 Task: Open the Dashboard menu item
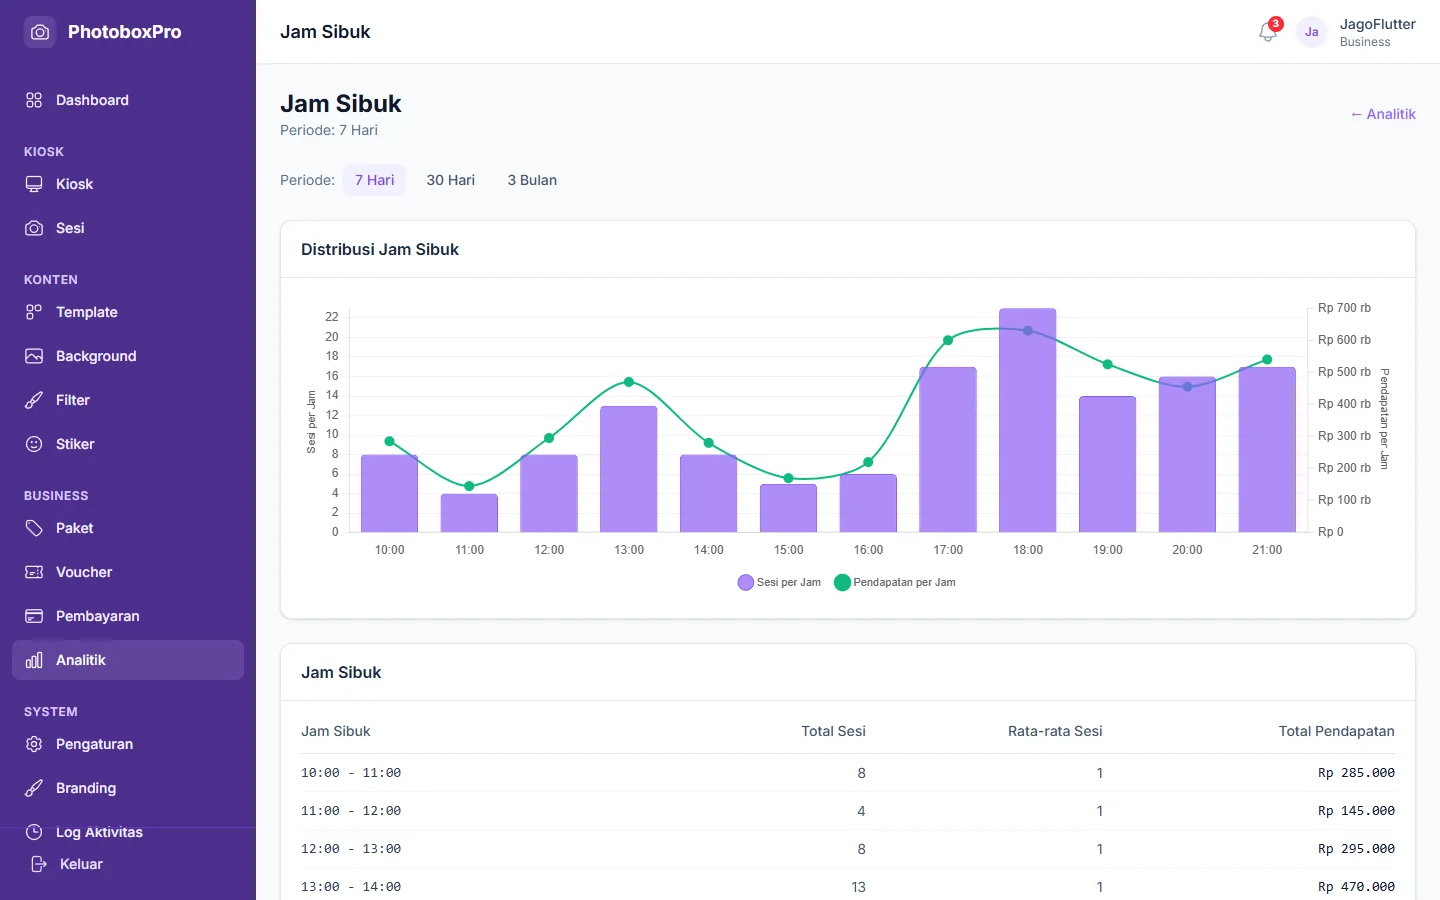(x=128, y=100)
